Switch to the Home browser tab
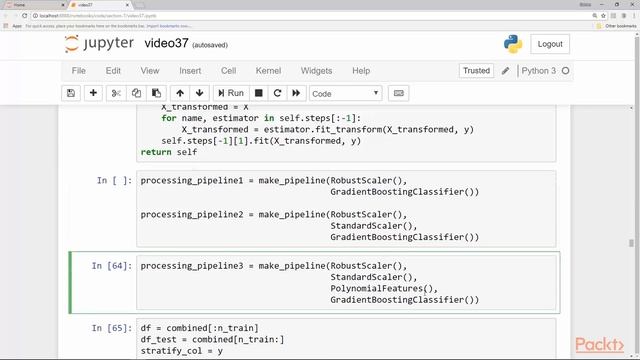Screen dimensions: 640x360 [35, 4]
